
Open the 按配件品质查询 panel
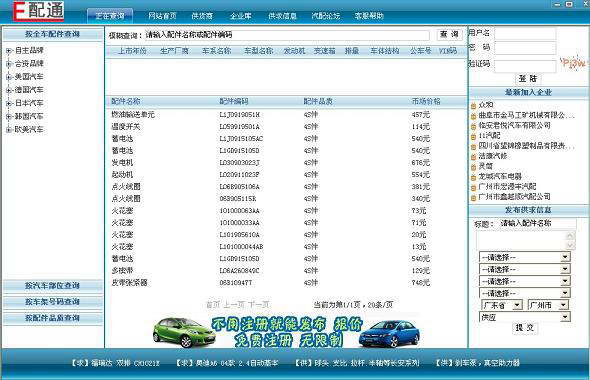pos(53,318)
